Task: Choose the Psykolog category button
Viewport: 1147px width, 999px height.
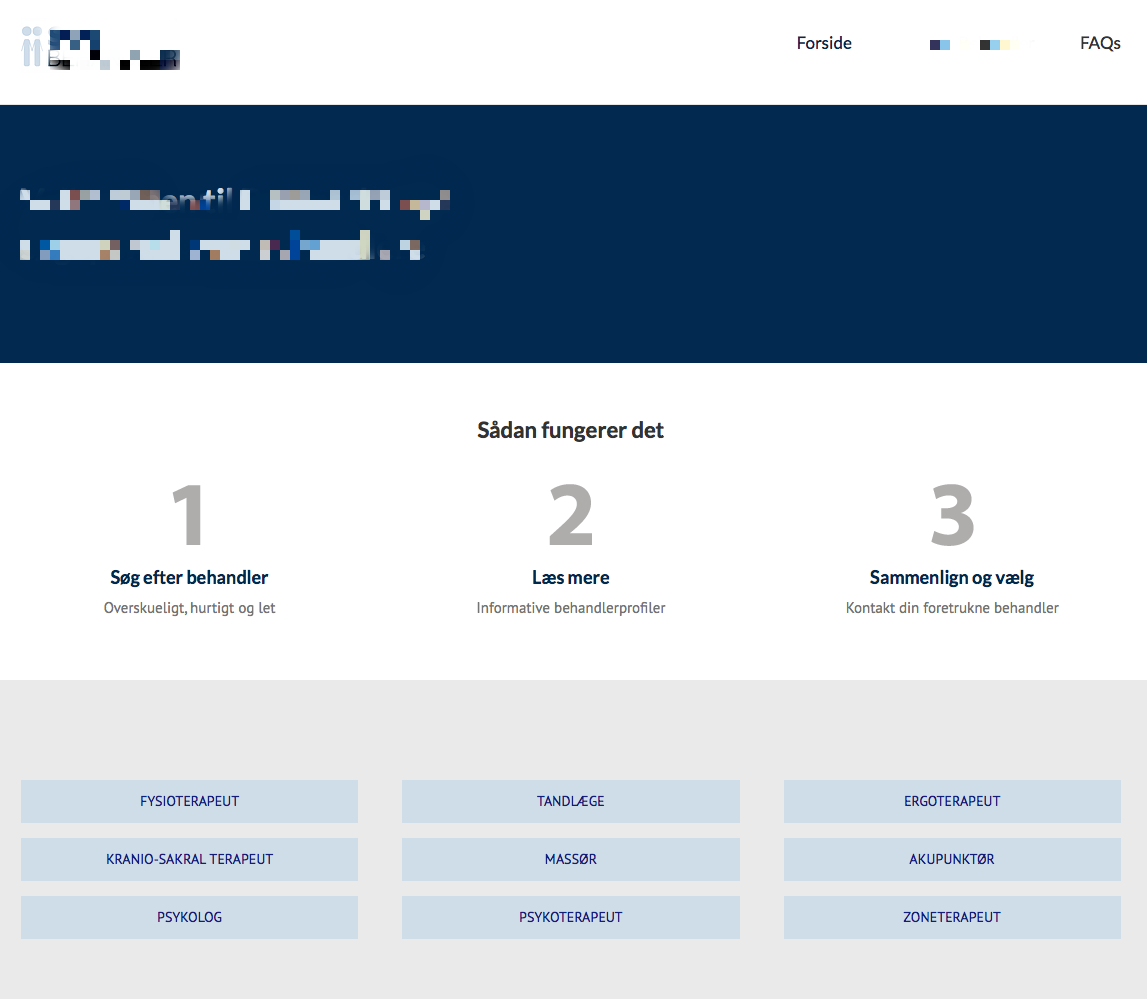Action: (x=189, y=917)
